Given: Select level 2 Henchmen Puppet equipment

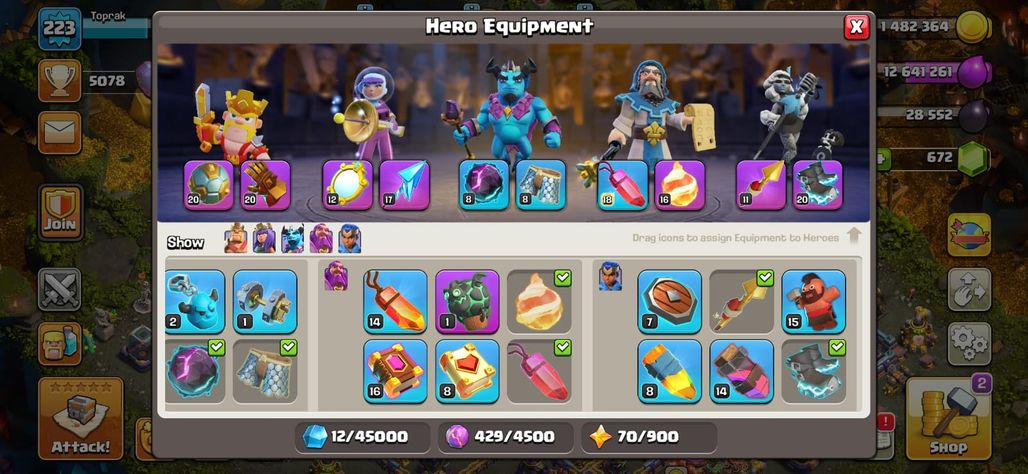Looking at the screenshot, I should click(194, 302).
